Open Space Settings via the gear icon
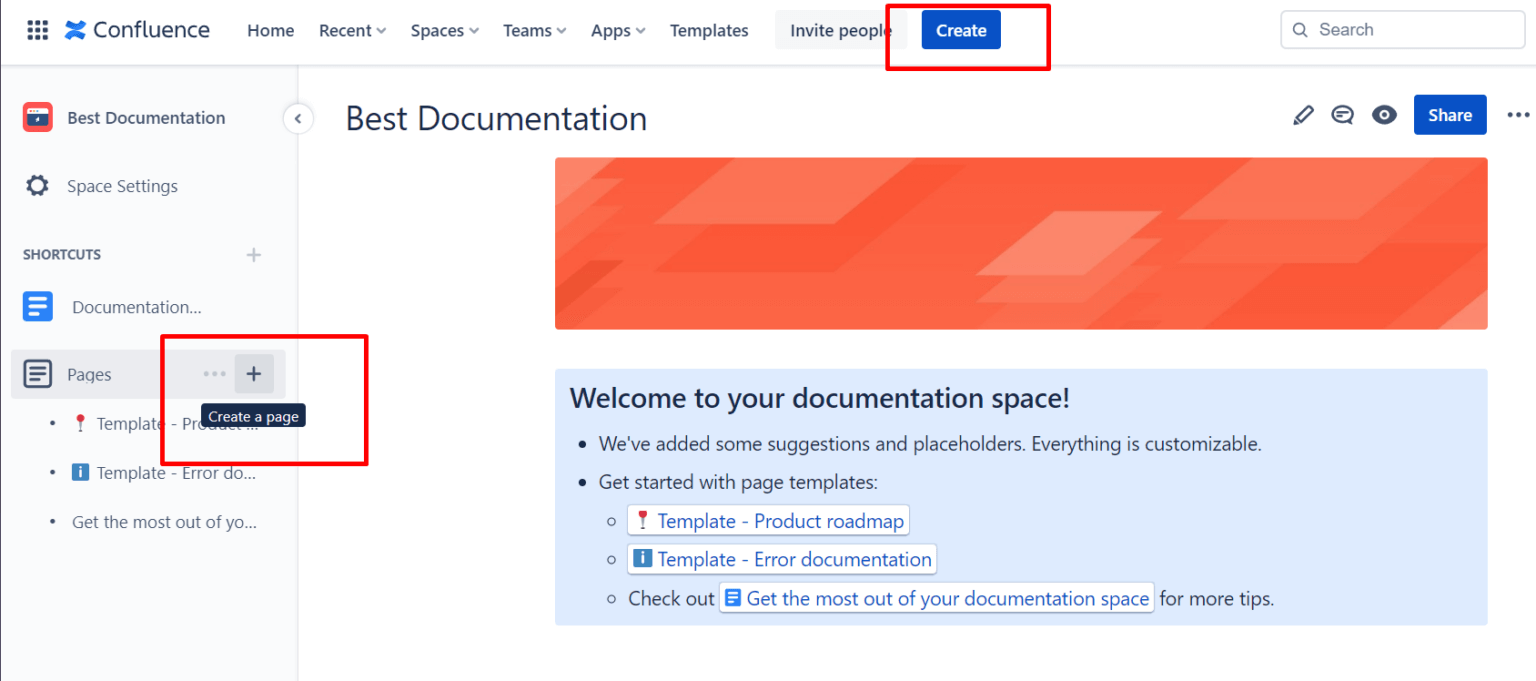This screenshot has height=681, width=1536. 37,186
